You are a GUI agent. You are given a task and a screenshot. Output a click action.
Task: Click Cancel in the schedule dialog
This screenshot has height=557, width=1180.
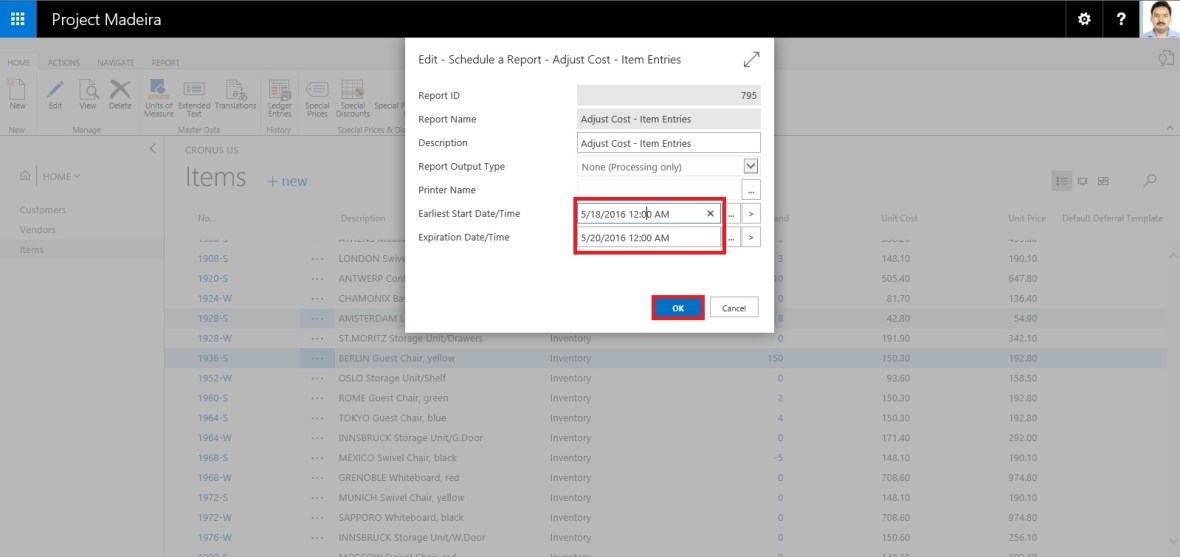coord(734,308)
